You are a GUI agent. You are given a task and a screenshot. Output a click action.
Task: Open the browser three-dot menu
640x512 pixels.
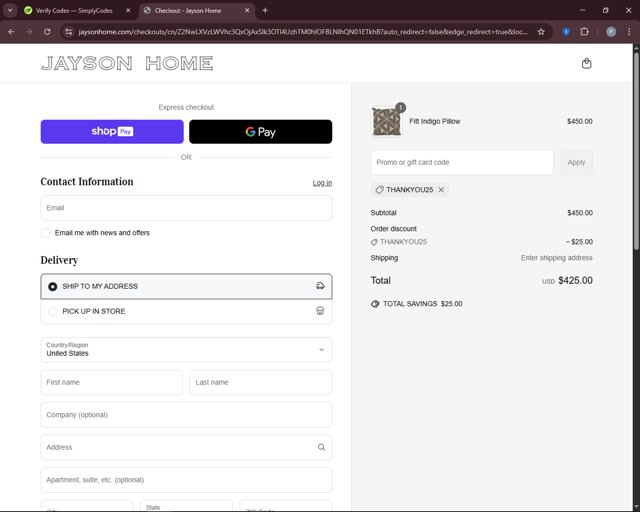(x=629, y=32)
